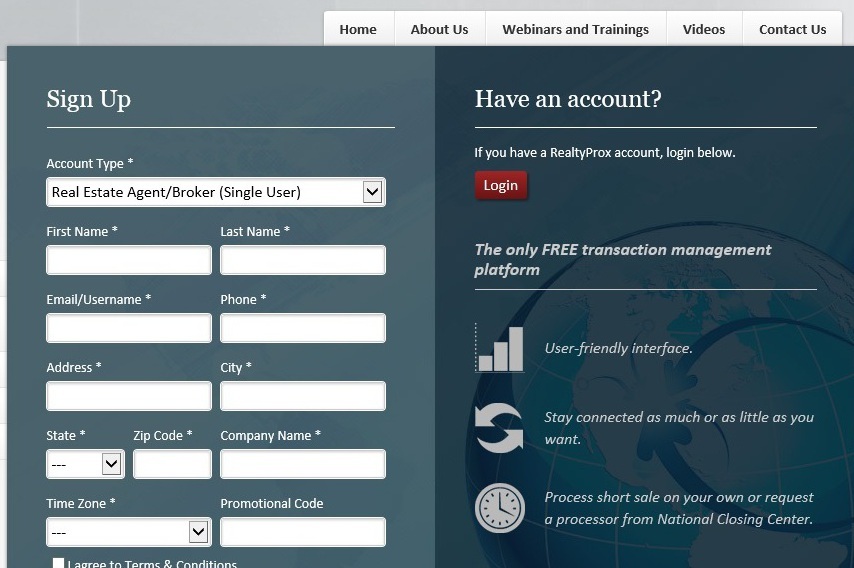Click 'User-friendly interface.' text
The width and height of the screenshot is (854, 568).
click(619, 349)
